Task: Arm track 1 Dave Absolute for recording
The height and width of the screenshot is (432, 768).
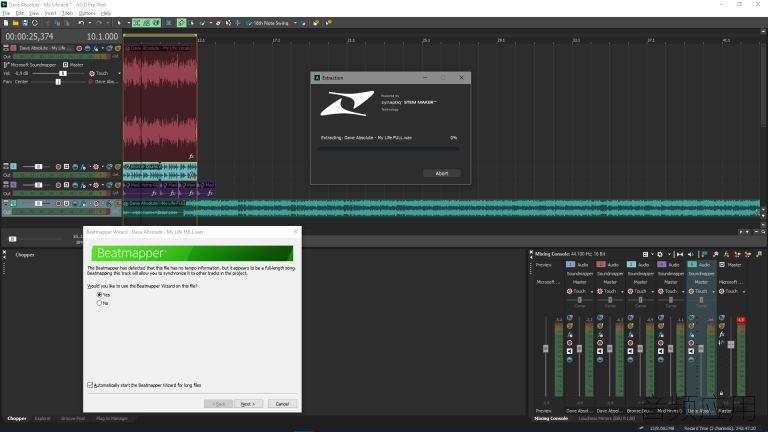Action: pos(79,48)
